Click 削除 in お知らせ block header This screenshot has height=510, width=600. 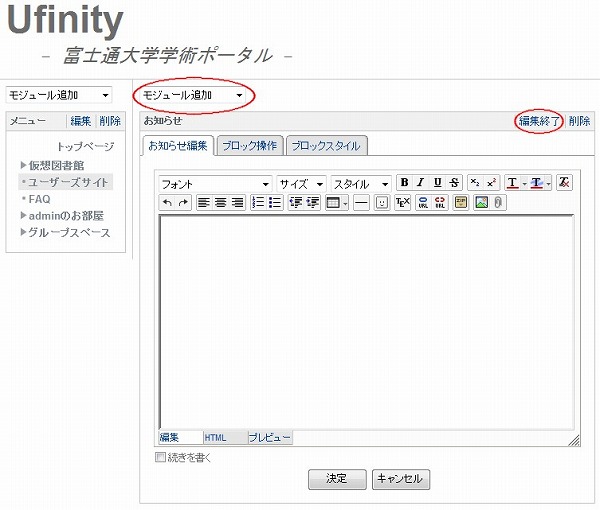point(579,121)
